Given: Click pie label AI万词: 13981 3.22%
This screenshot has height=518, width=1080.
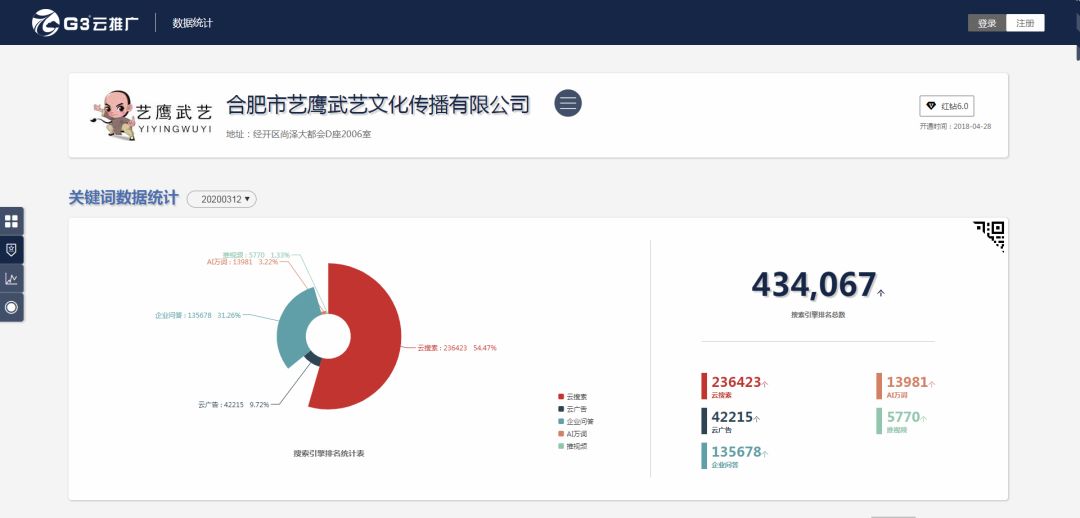Looking at the screenshot, I should (x=242, y=262).
